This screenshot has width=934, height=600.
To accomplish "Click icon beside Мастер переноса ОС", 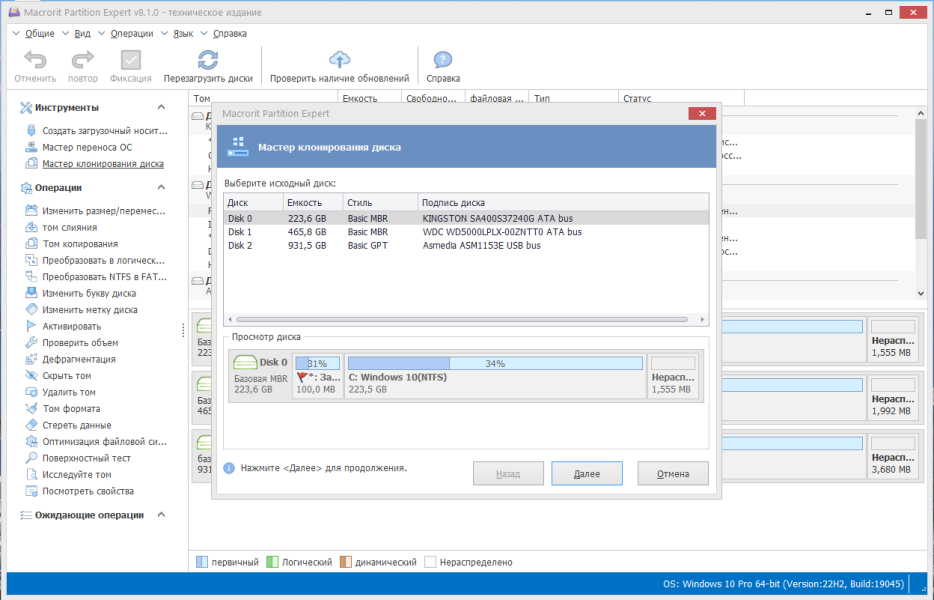I will click(x=31, y=147).
